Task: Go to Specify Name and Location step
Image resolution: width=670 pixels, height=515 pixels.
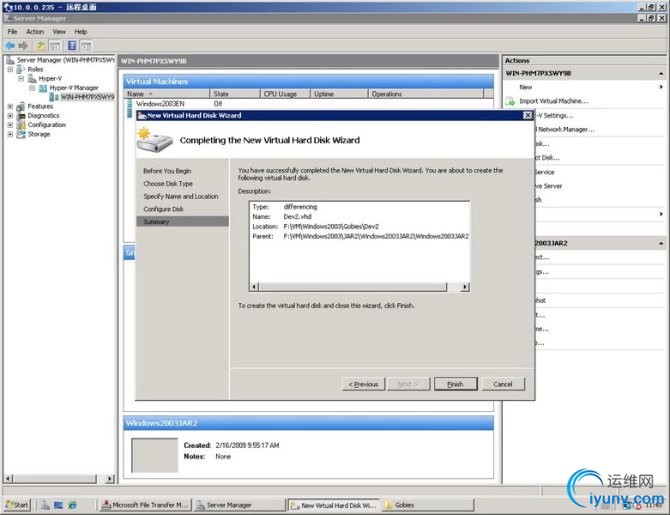Action: [x=181, y=197]
